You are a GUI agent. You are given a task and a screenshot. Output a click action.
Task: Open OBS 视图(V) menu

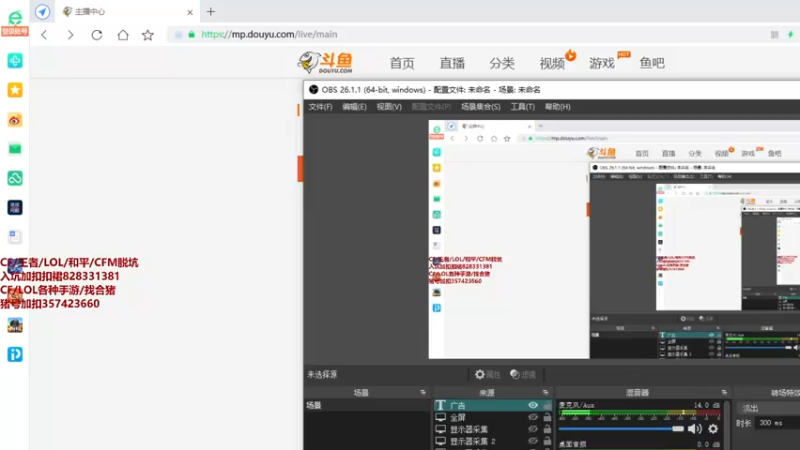tap(389, 107)
